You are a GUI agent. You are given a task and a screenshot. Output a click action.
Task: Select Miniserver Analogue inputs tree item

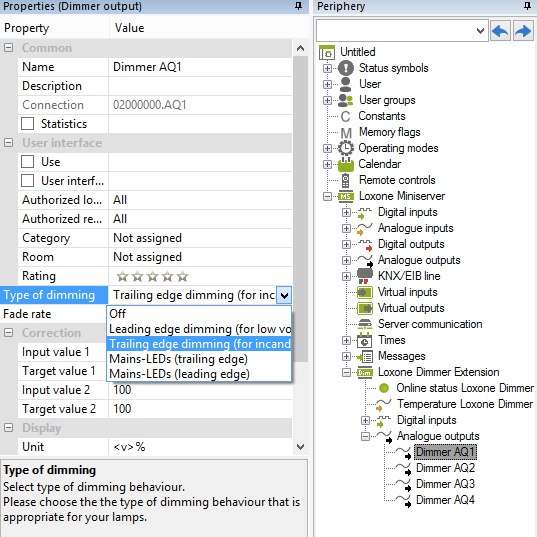coord(415,228)
